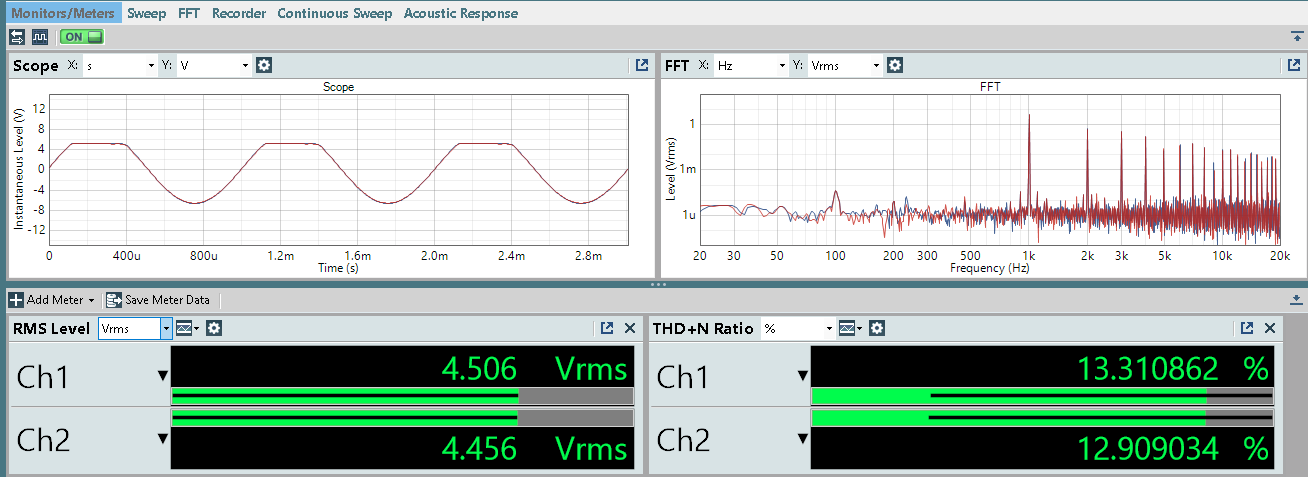Click the Save Meter Data button label
1308x477 pixels.
tap(167, 300)
